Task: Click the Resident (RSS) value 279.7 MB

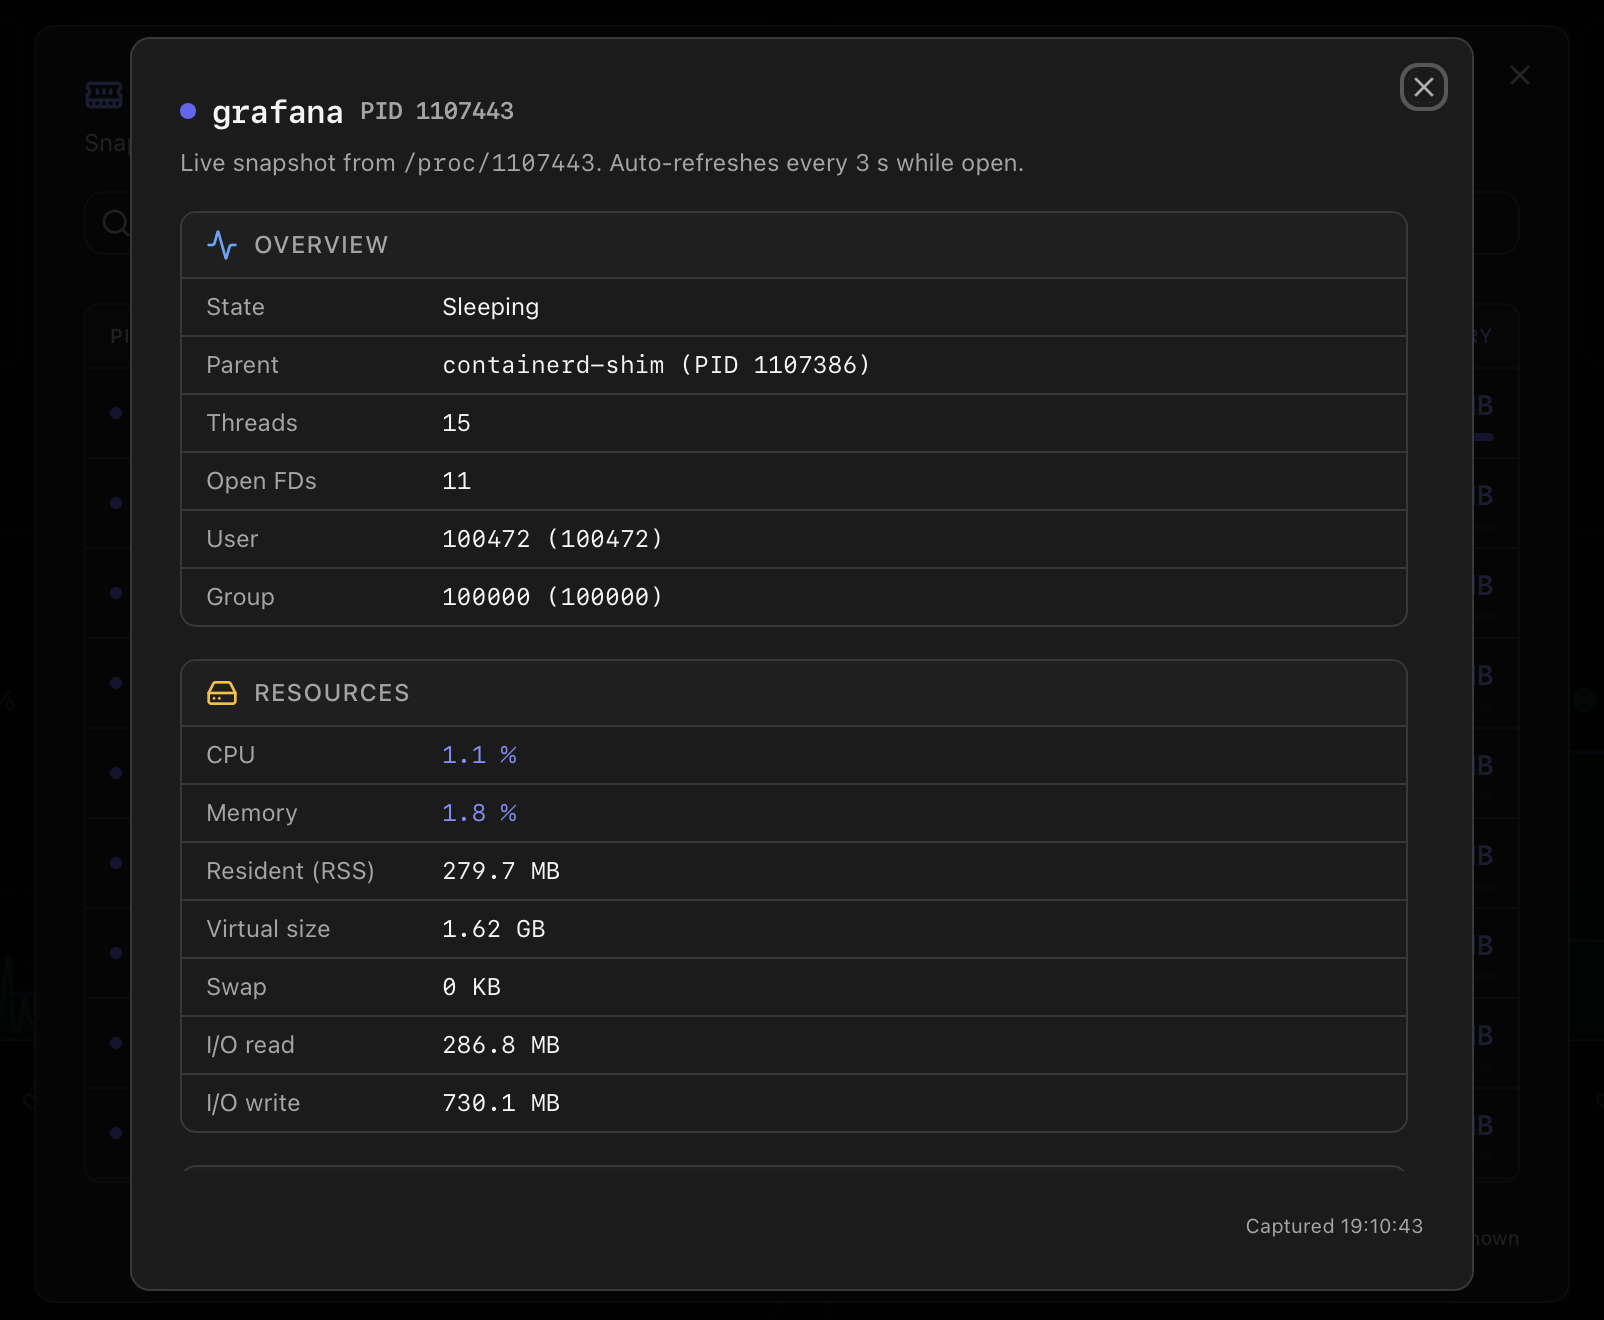Action: pyautogui.click(x=501, y=871)
